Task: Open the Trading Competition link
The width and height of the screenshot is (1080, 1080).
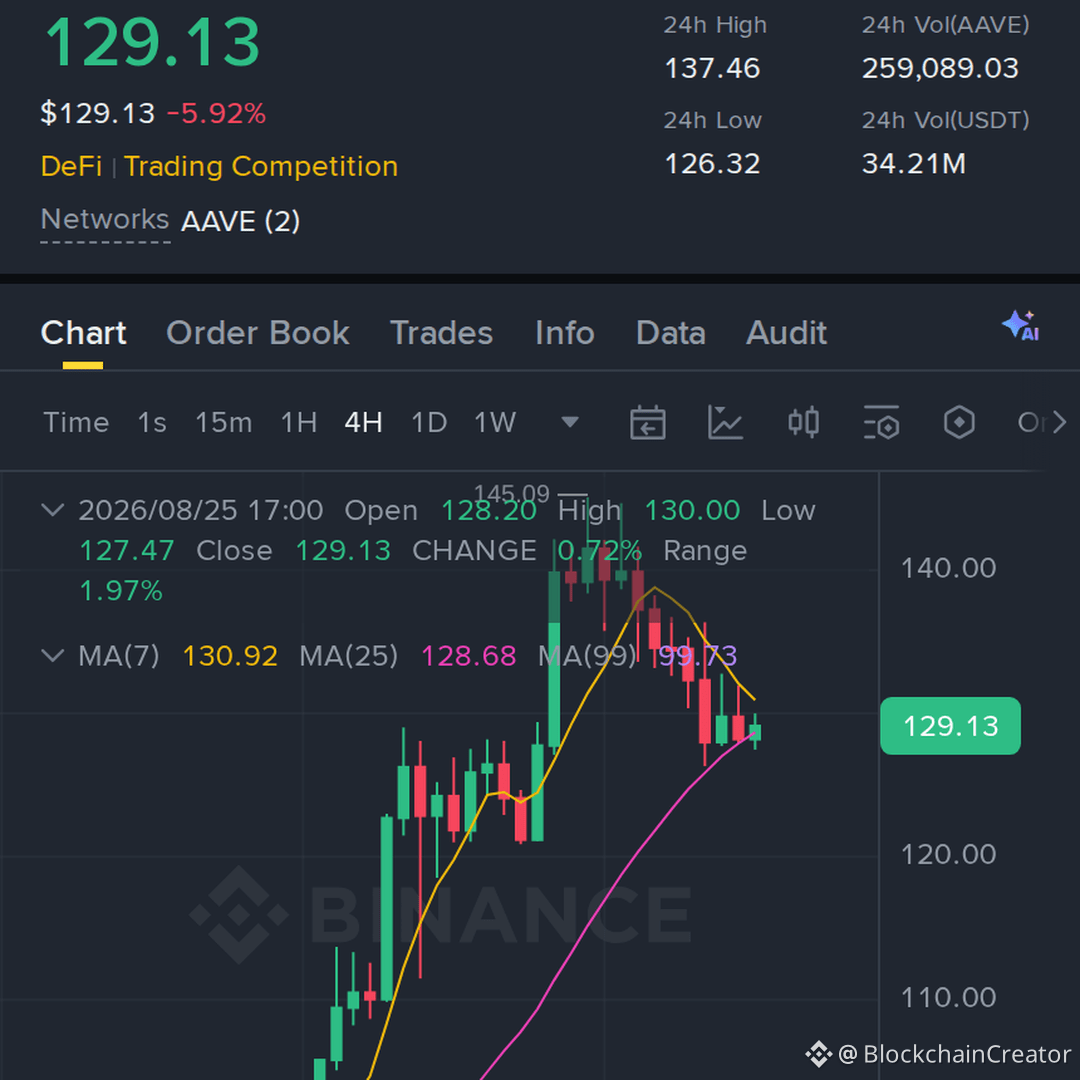Action: (x=261, y=167)
